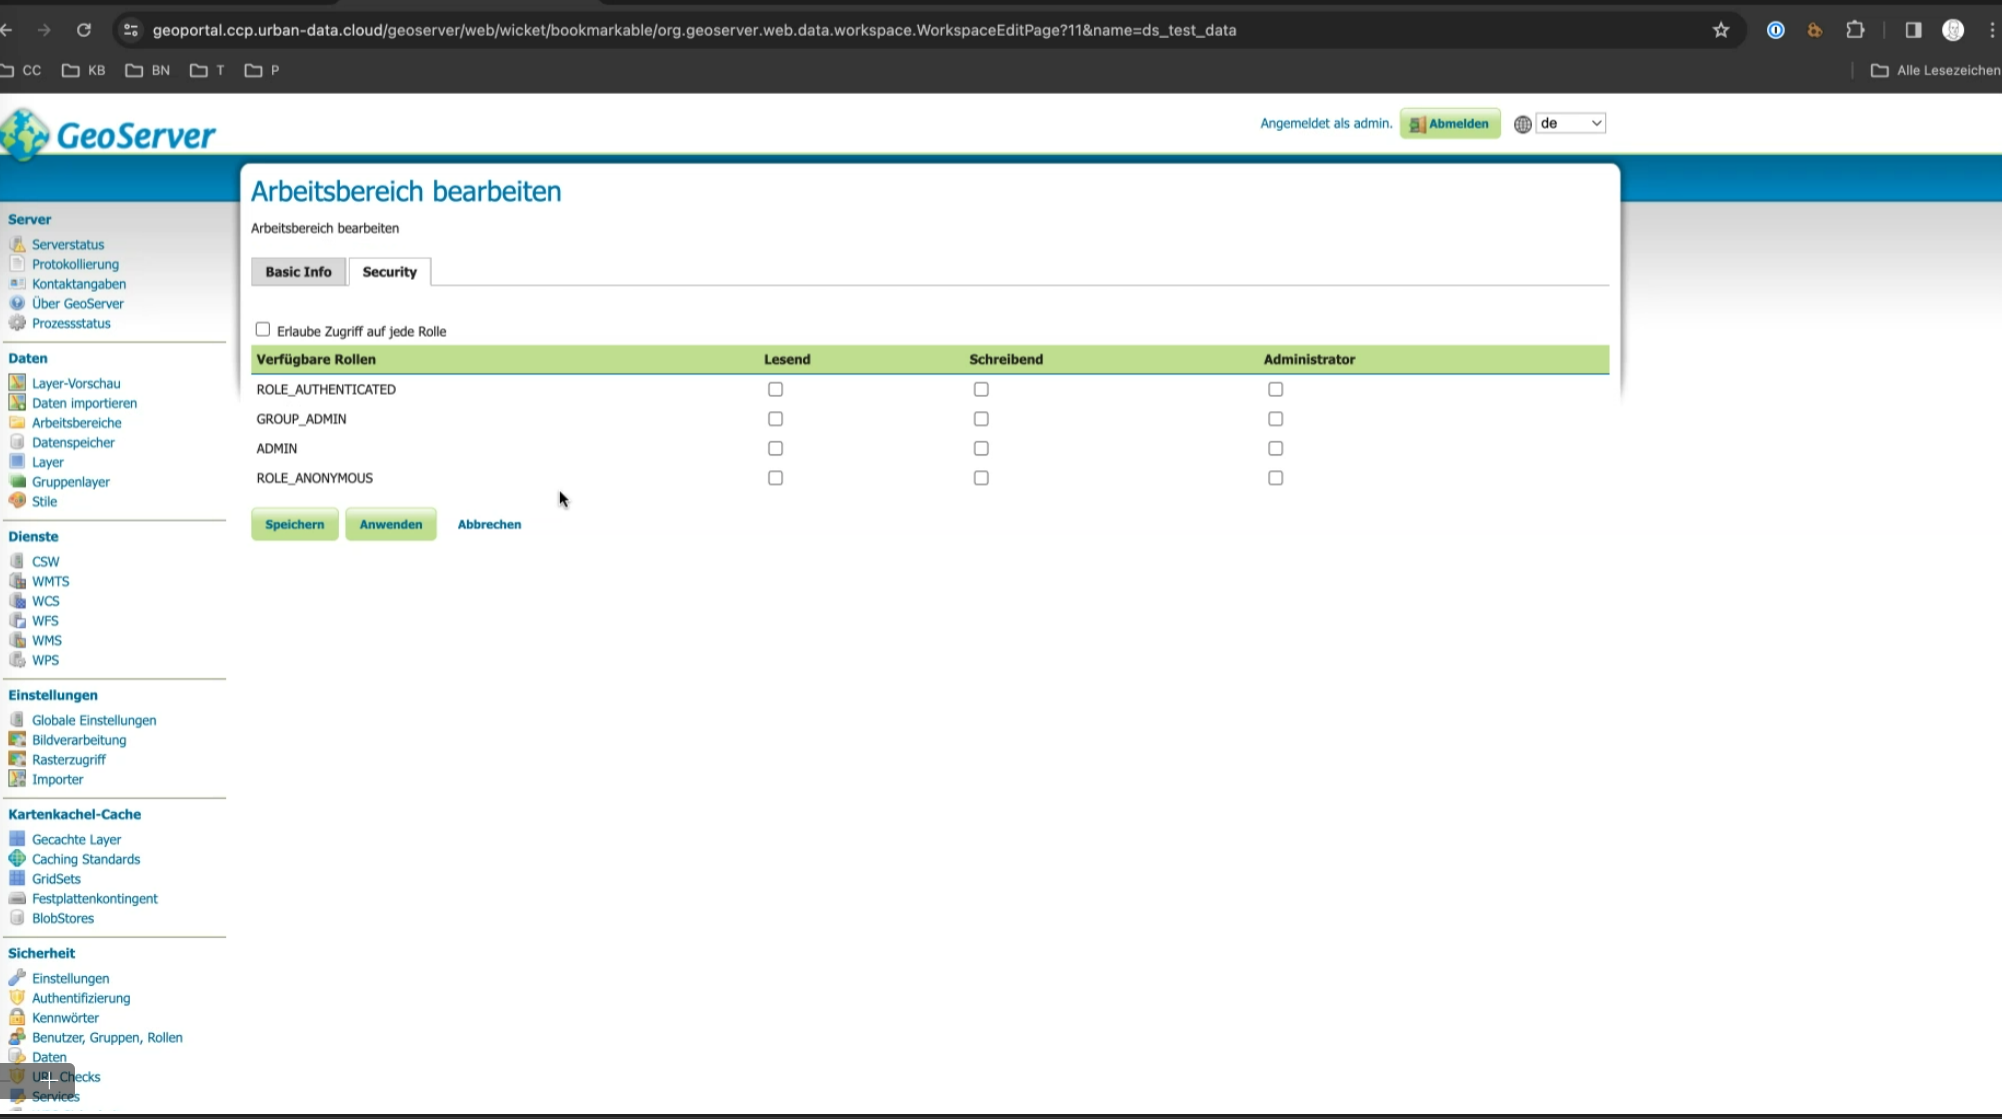Click the Arbeitsbereiche folder icon
Image resolution: width=2002 pixels, height=1119 pixels.
point(17,422)
